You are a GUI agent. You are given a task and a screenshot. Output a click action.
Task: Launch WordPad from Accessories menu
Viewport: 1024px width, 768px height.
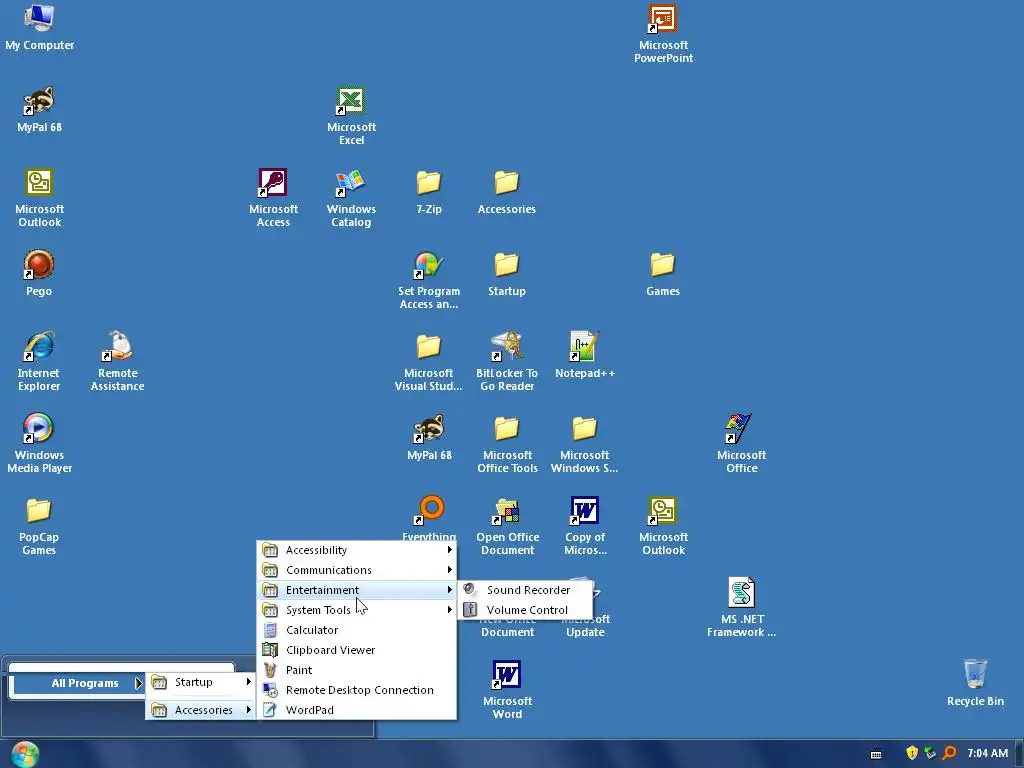(357, 710)
